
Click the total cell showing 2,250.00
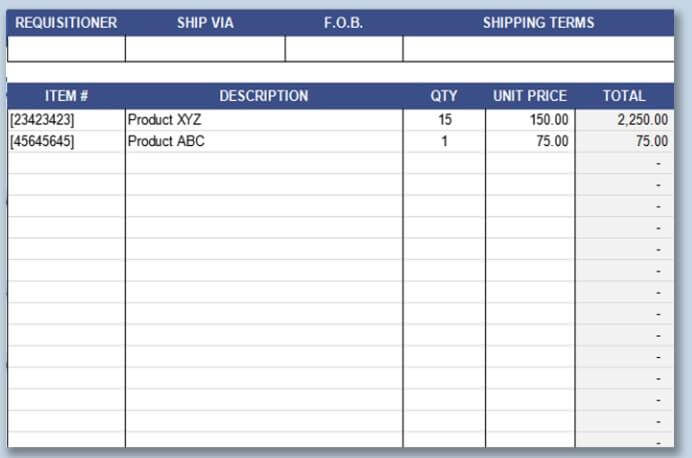pyautogui.click(x=624, y=120)
